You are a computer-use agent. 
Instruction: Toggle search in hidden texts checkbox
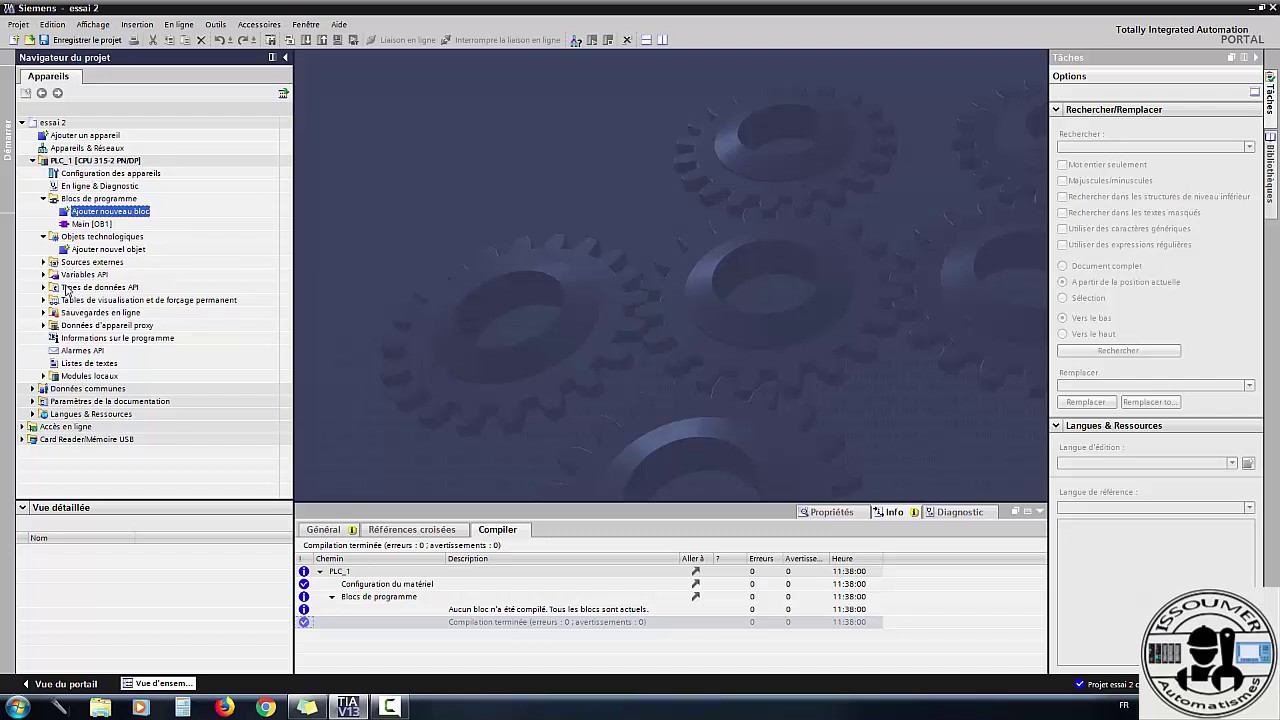1063,213
